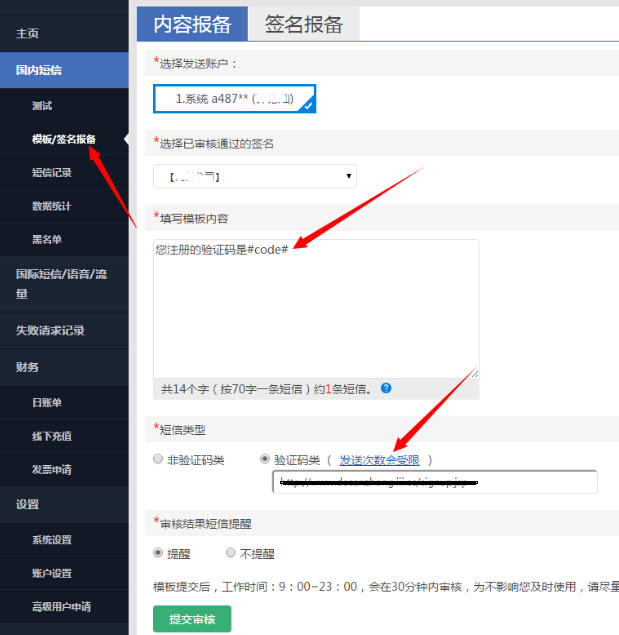Screen dimensions: 619x635
Task: Select 提醒 for review result reminder
Action: [x=158, y=553]
